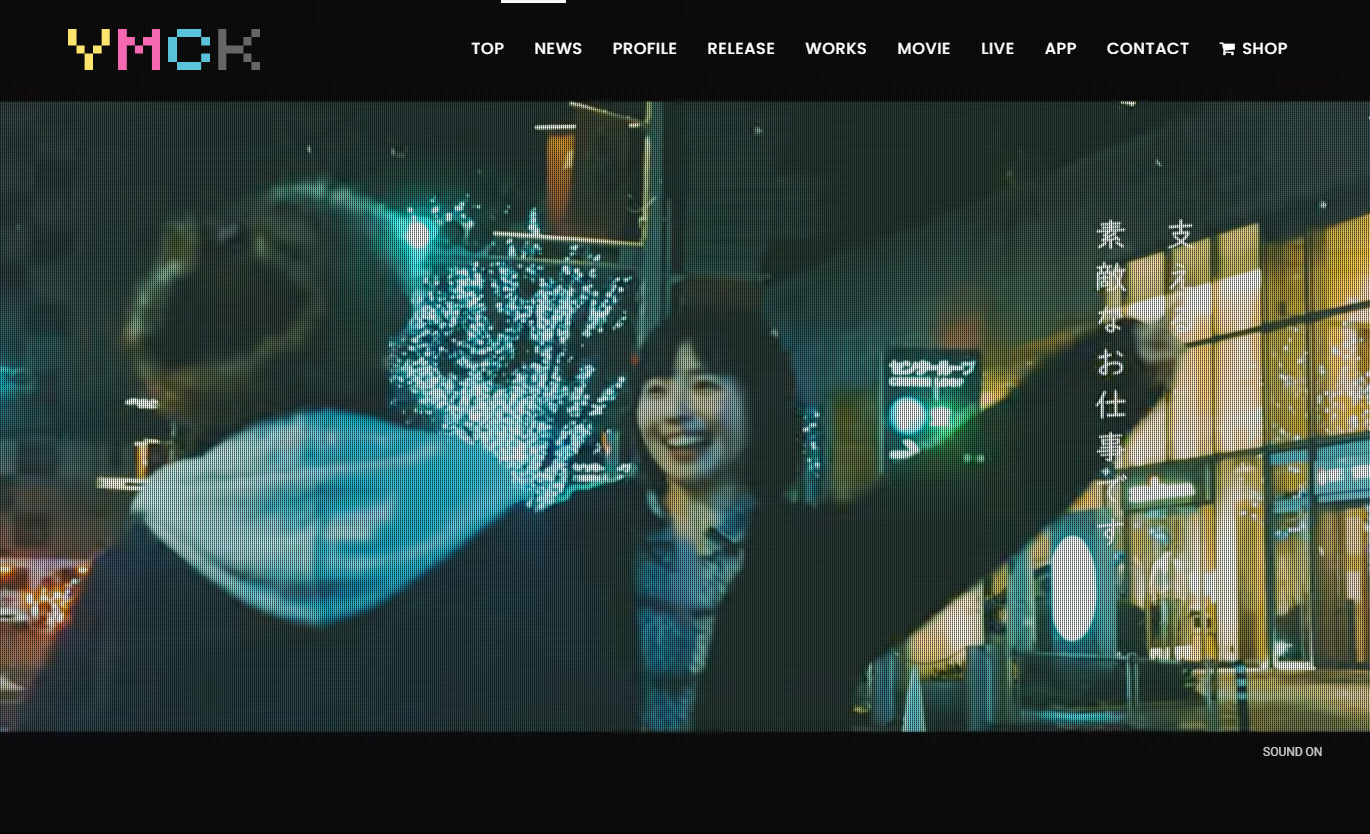Select LIVE in the navigation bar
This screenshot has width=1370, height=834.
(x=997, y=49)
